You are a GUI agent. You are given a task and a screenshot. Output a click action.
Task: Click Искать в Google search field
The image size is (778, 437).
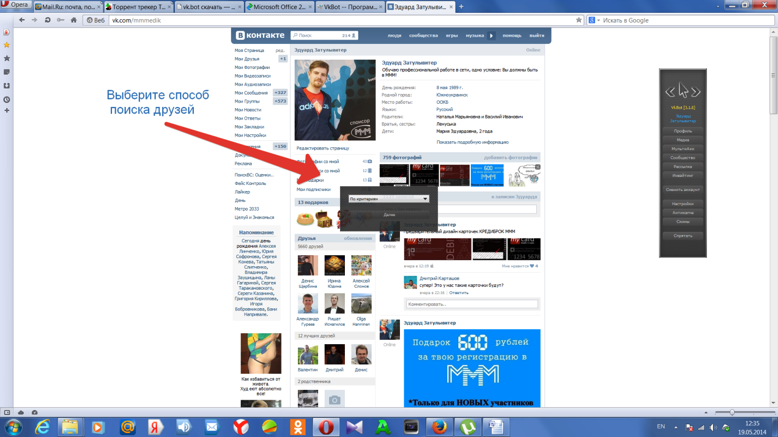click(x=687, y=20)
